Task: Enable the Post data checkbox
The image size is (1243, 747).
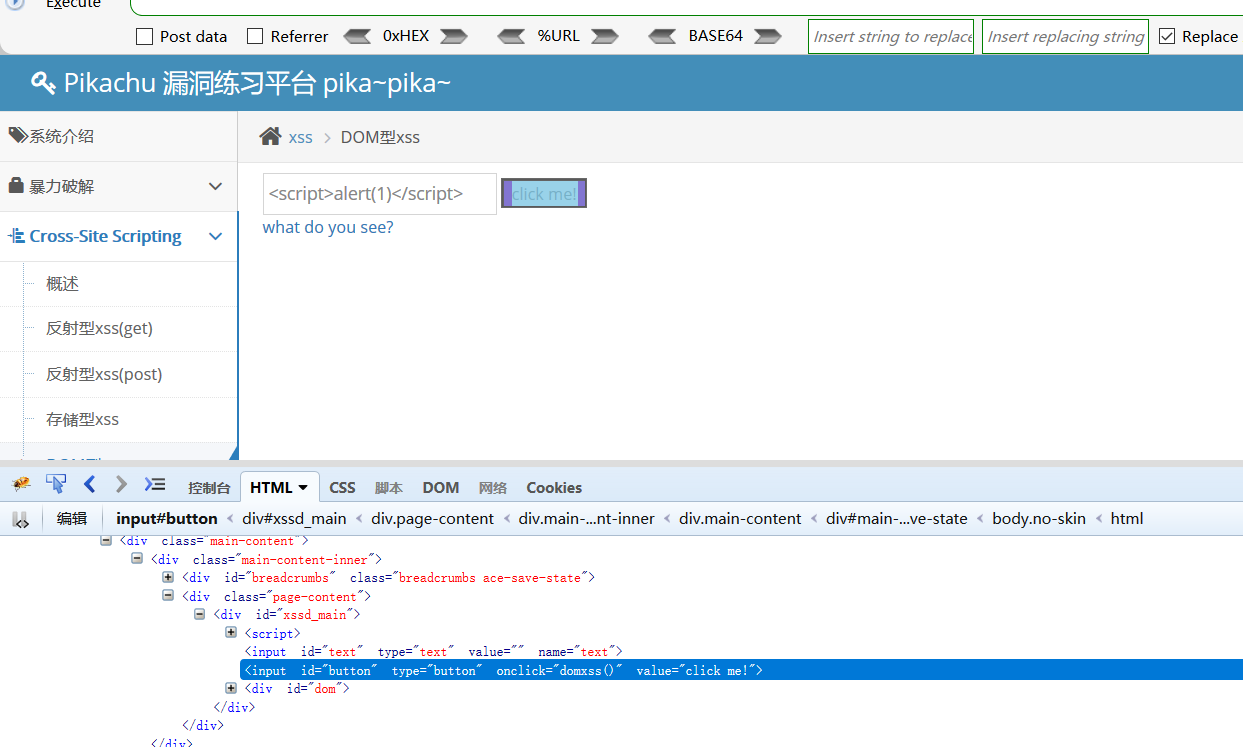Action: point(144,36)
